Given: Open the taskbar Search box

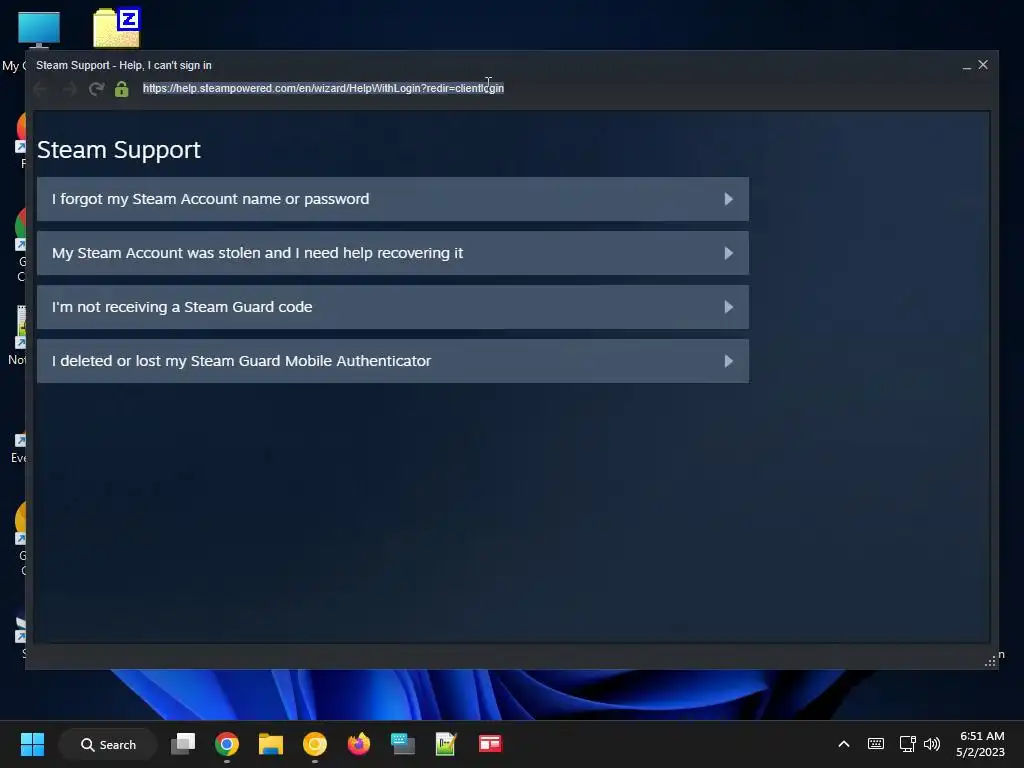Looking at the screenshot, I should pyautogui.click(x=108, y=744).
